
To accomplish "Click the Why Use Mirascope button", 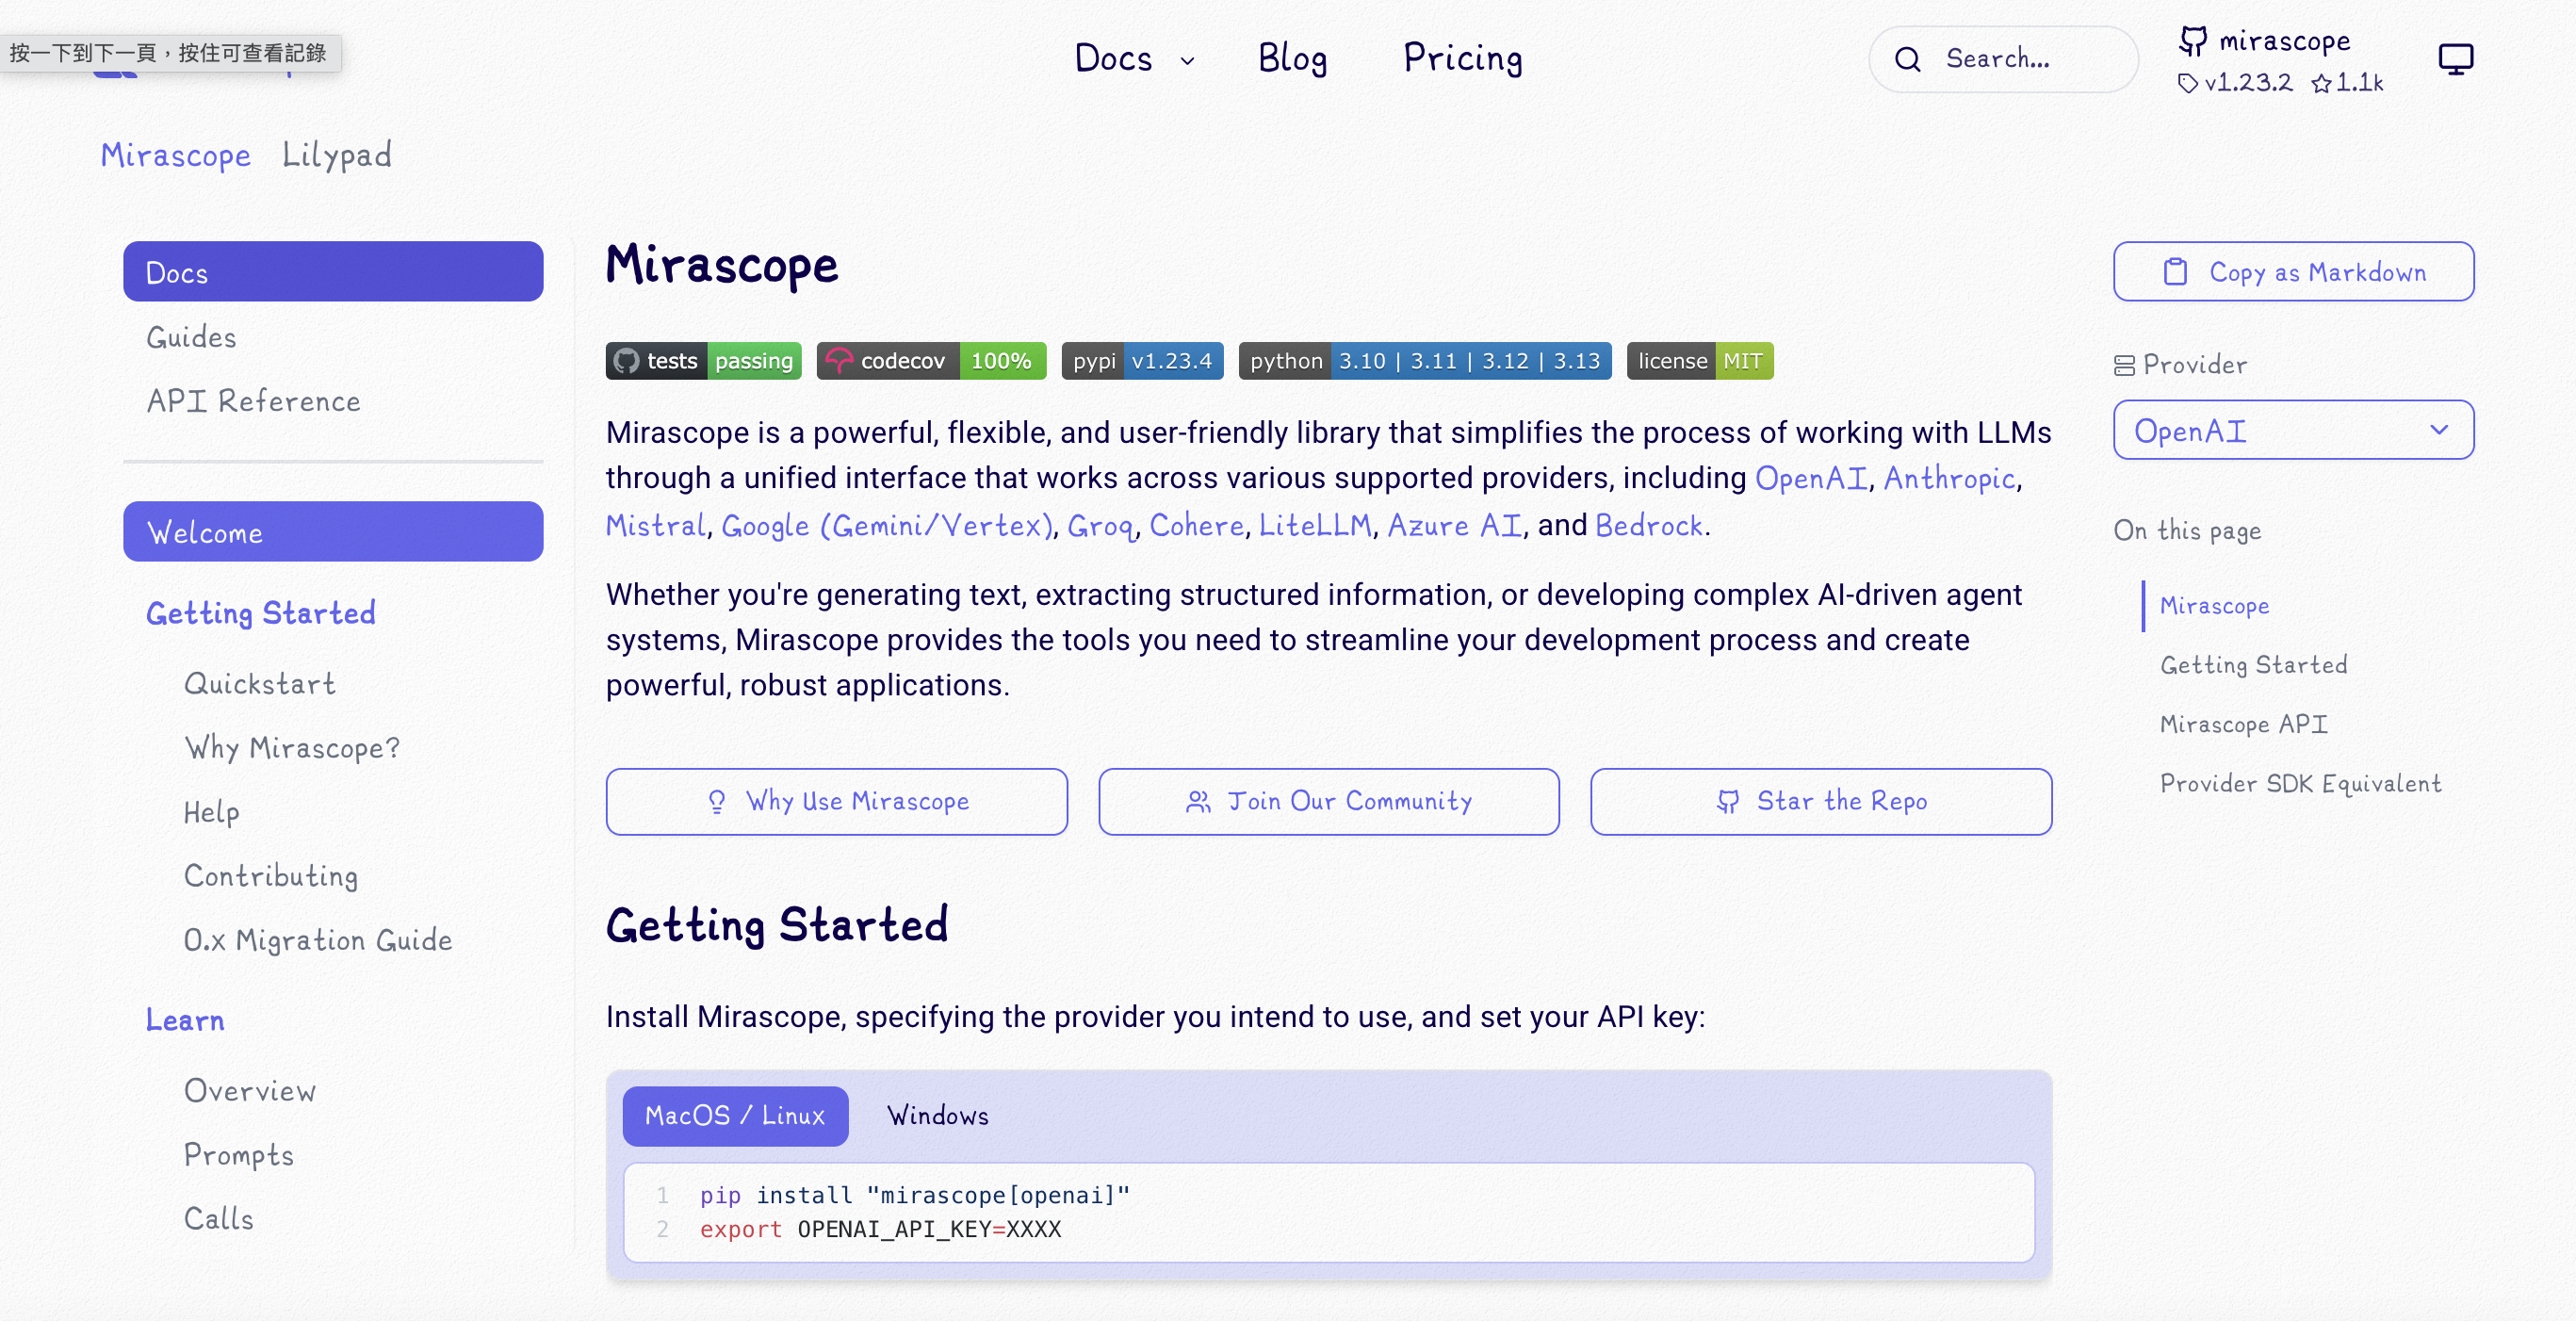I will tap(836, 802).
